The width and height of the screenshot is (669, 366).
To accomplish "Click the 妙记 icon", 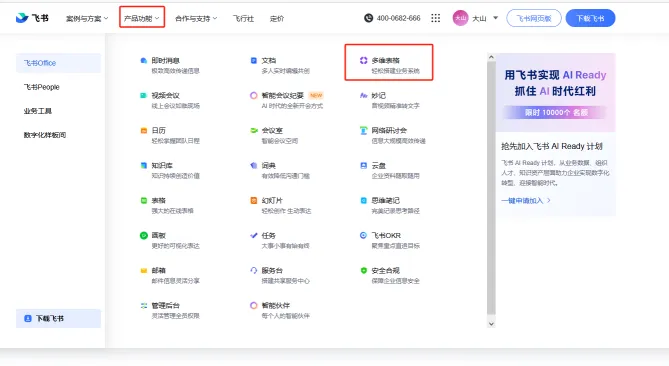I will coord(364,96).
